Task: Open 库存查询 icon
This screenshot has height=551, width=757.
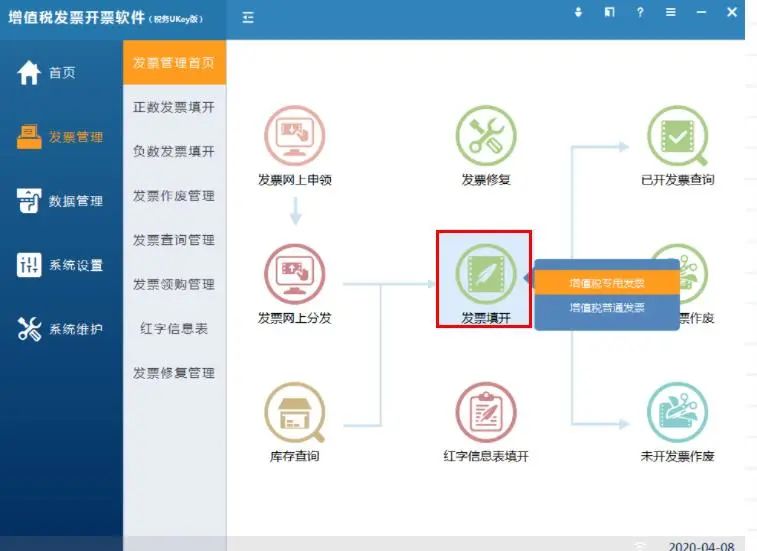Action: point(294,413)
